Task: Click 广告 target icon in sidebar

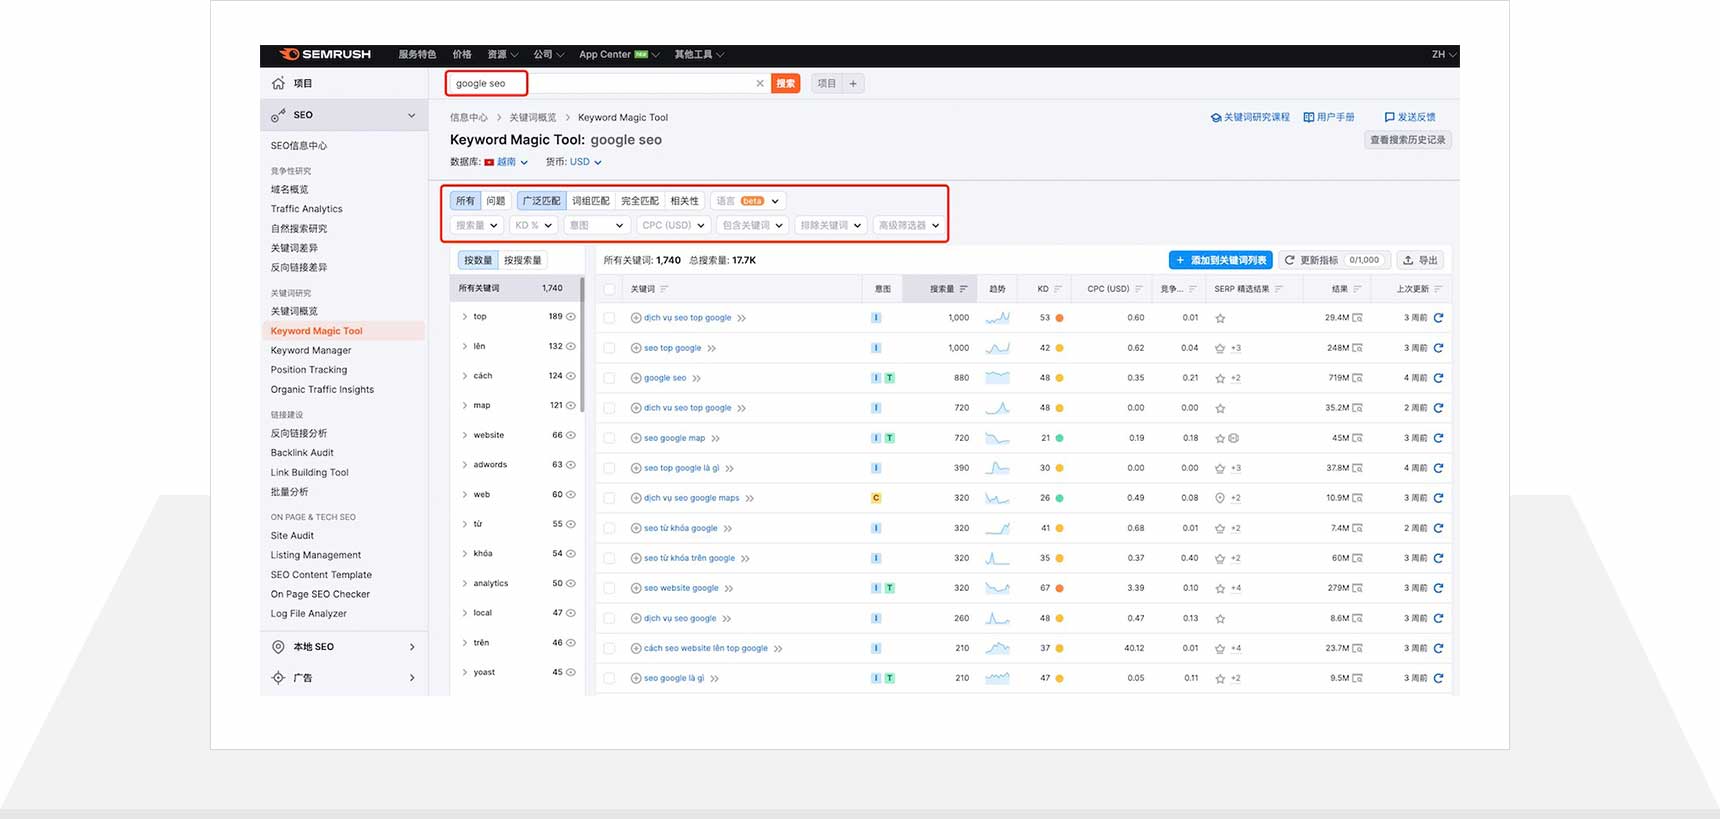Action: tap(278, 678)
